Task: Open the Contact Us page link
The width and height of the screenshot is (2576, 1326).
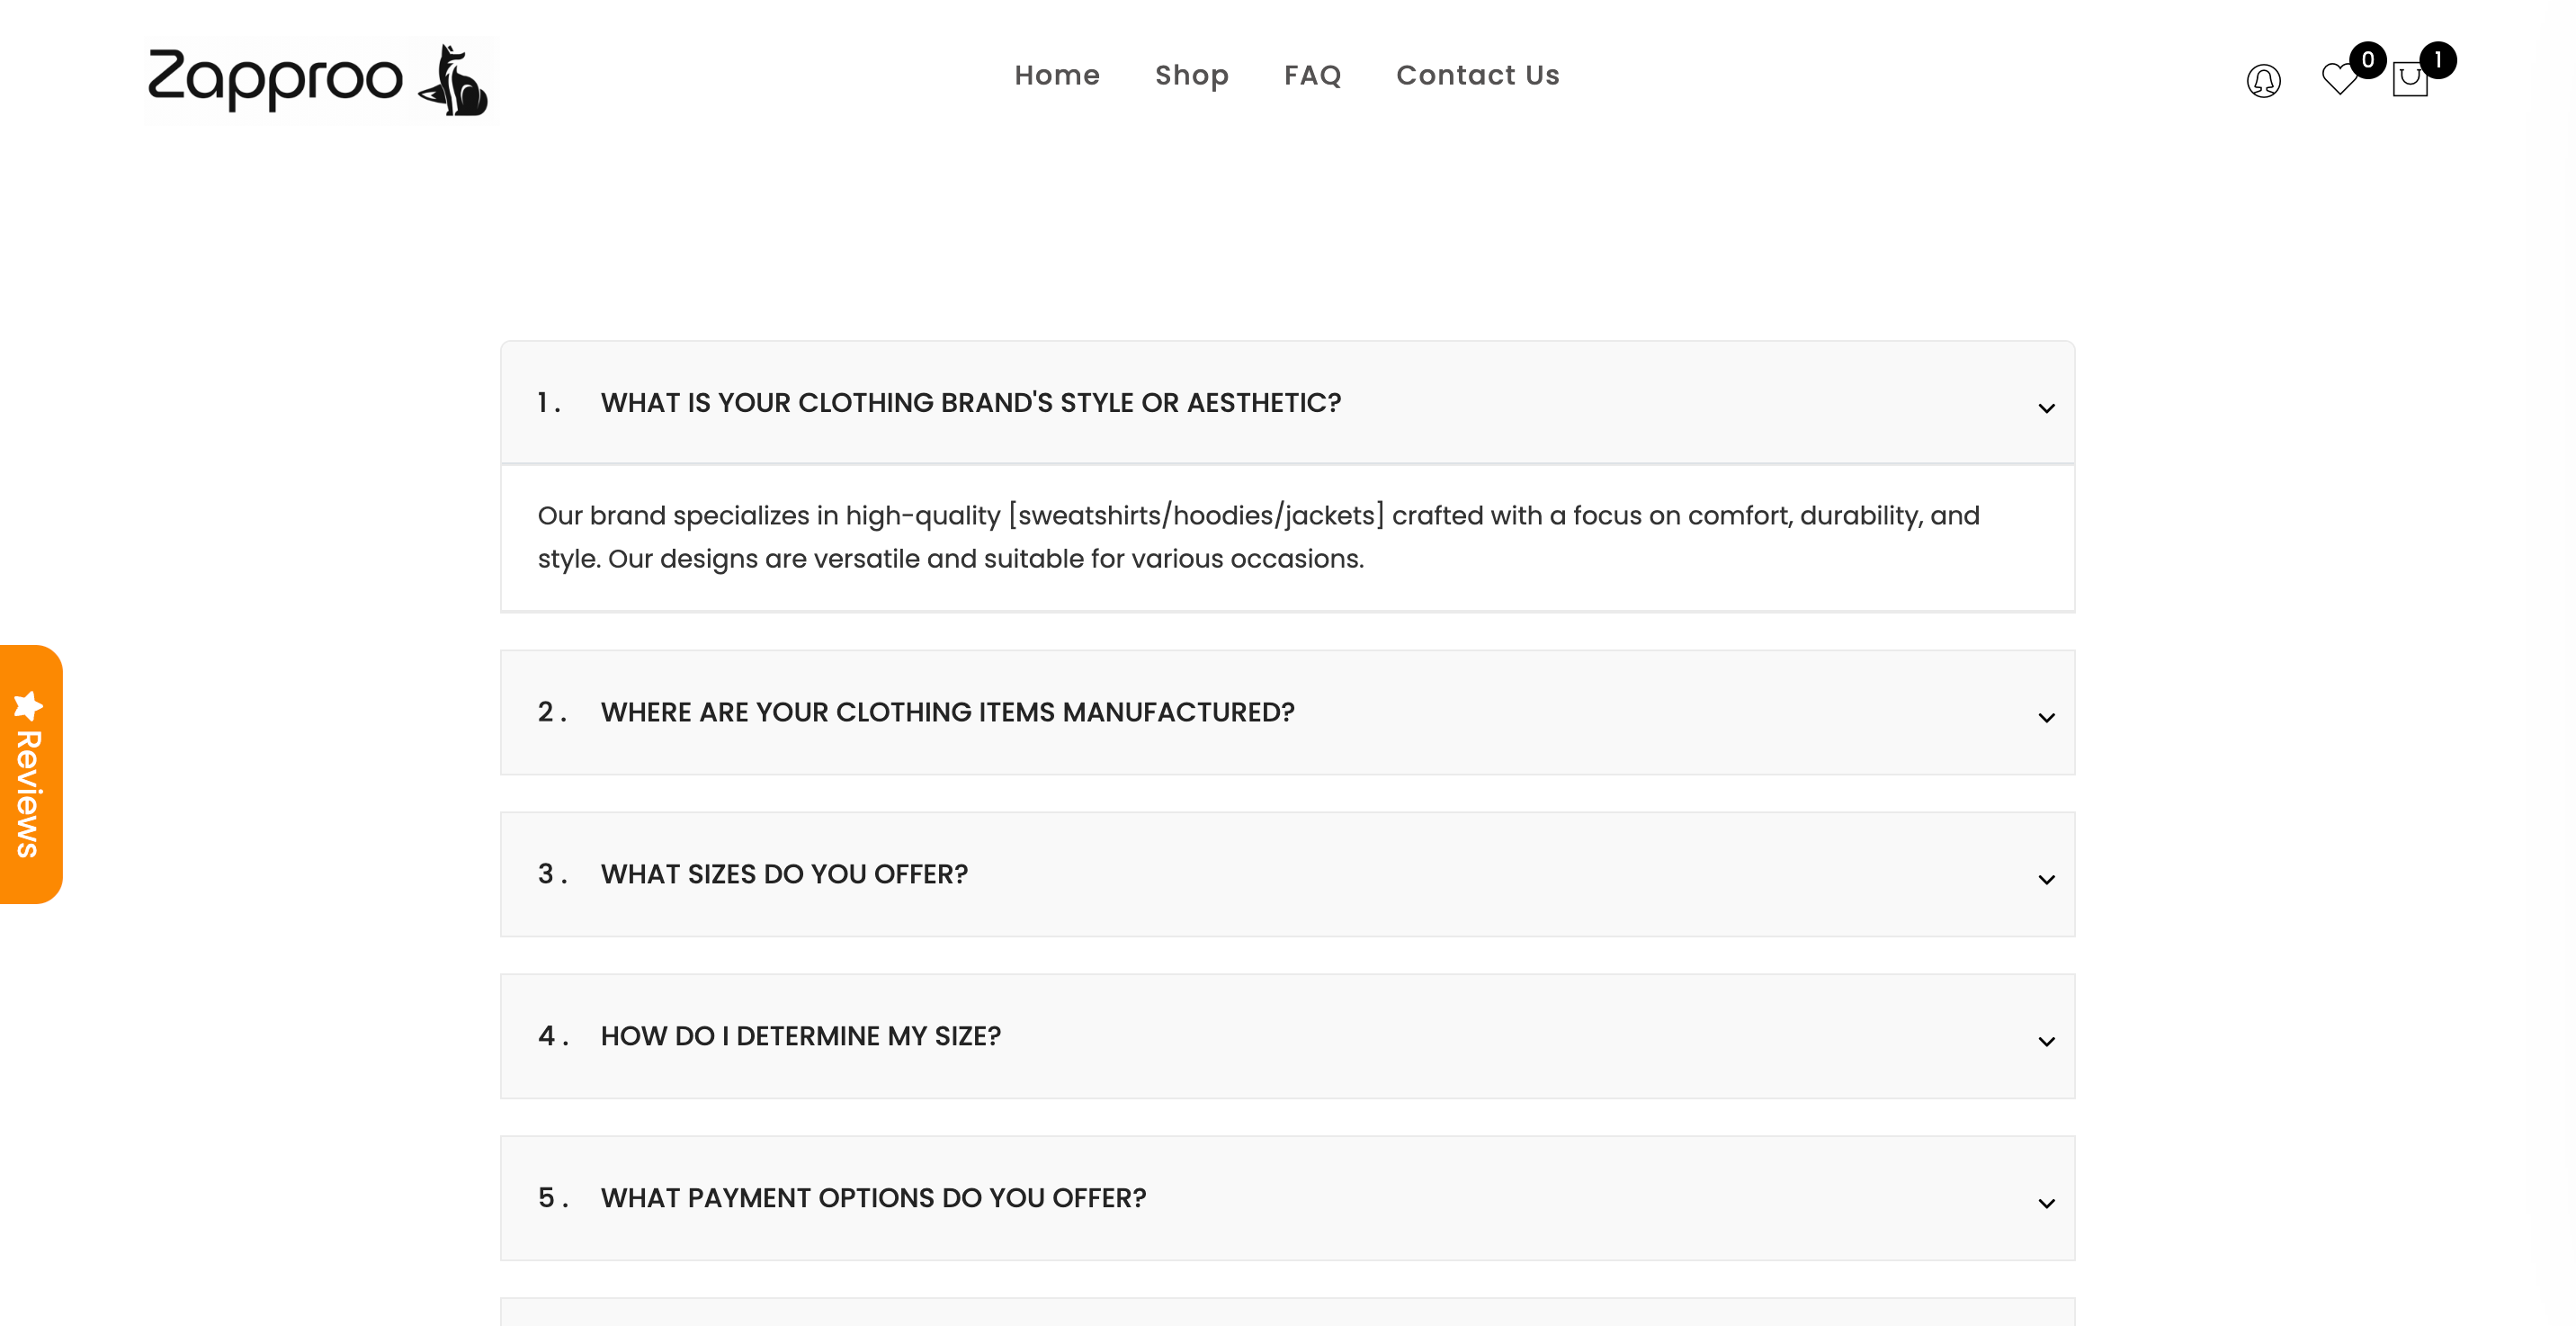Action: [1477, 75]
